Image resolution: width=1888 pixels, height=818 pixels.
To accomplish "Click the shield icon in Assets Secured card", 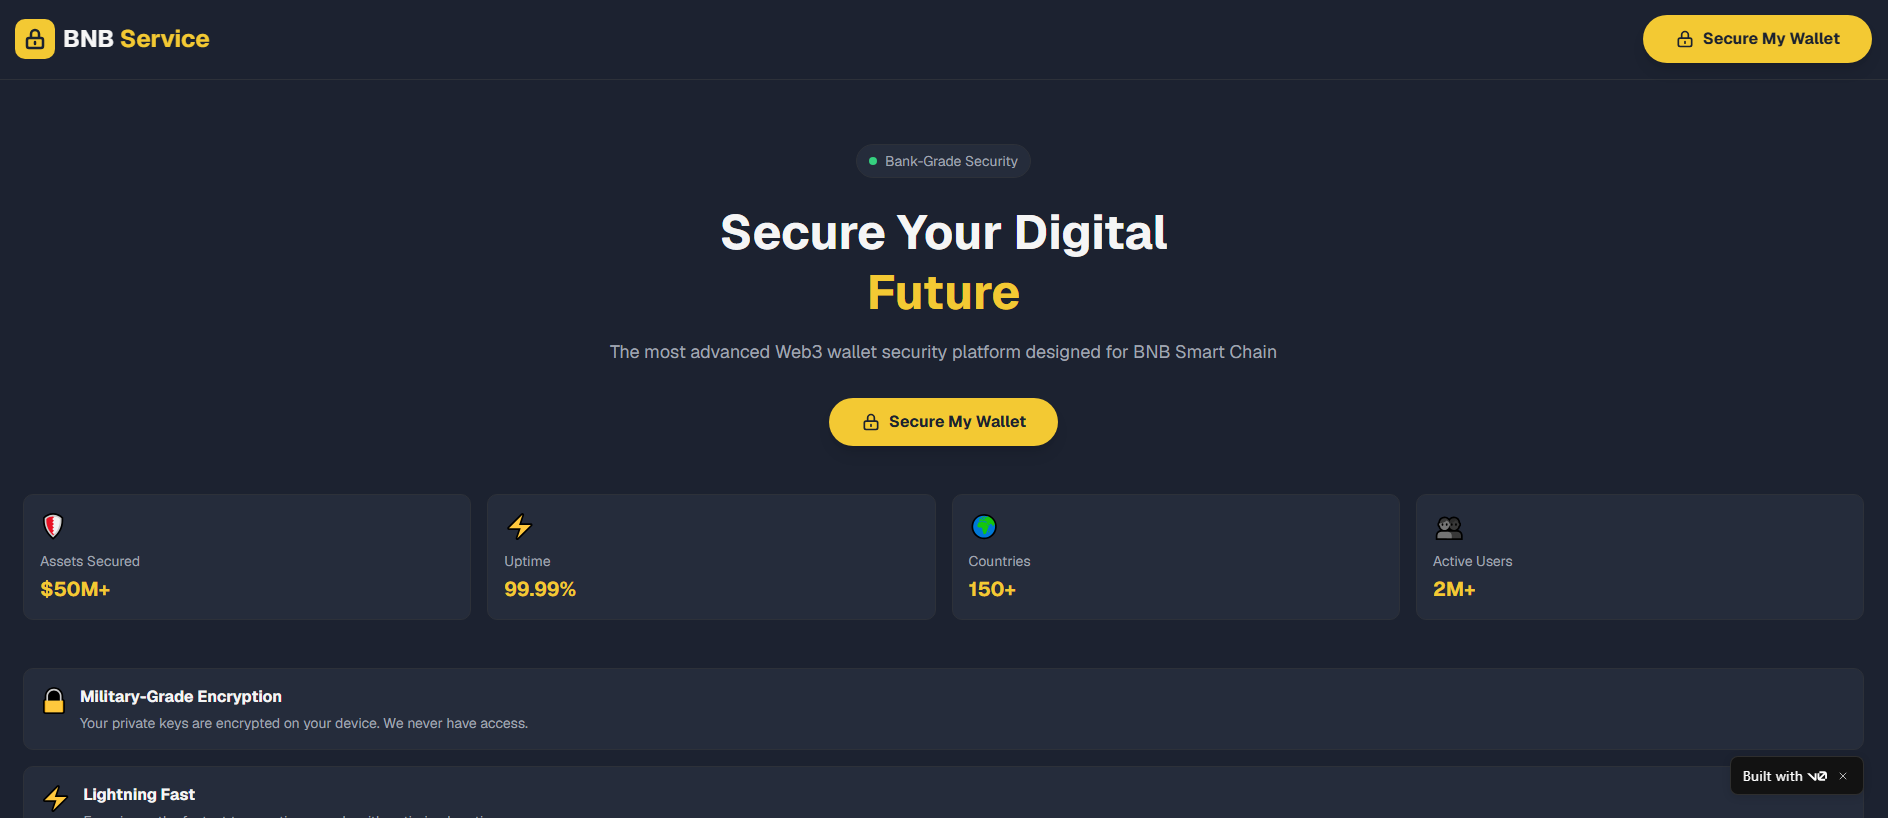I will (53, 526).
